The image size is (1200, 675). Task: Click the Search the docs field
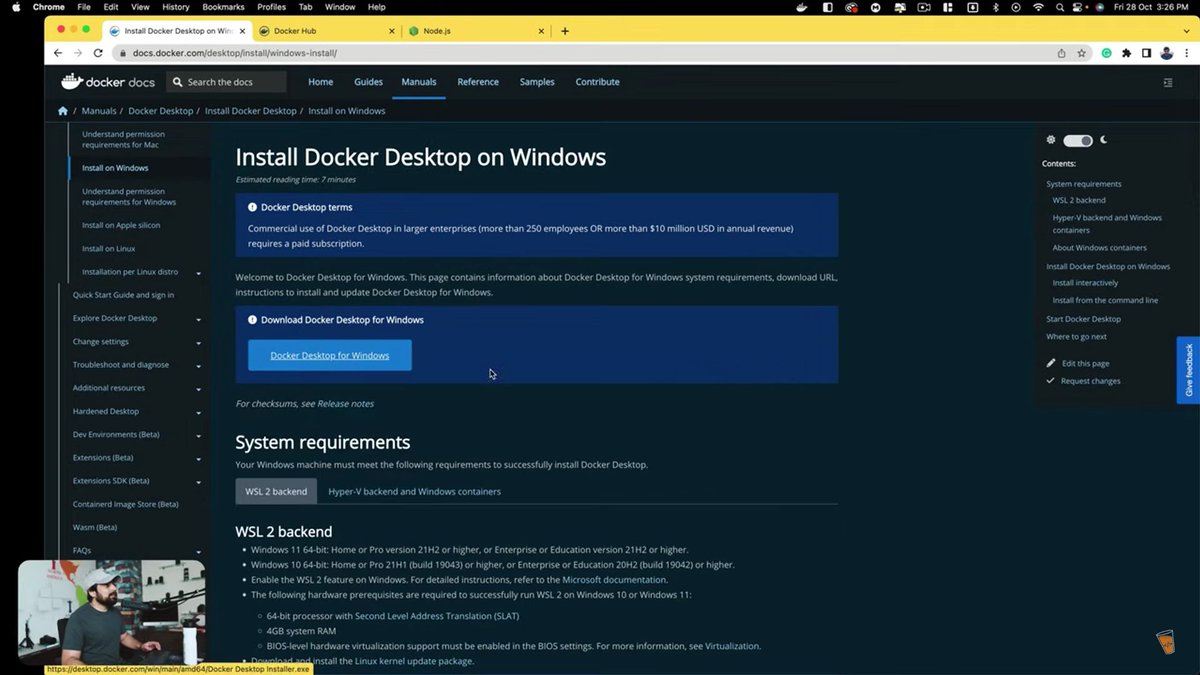(226, 82)
